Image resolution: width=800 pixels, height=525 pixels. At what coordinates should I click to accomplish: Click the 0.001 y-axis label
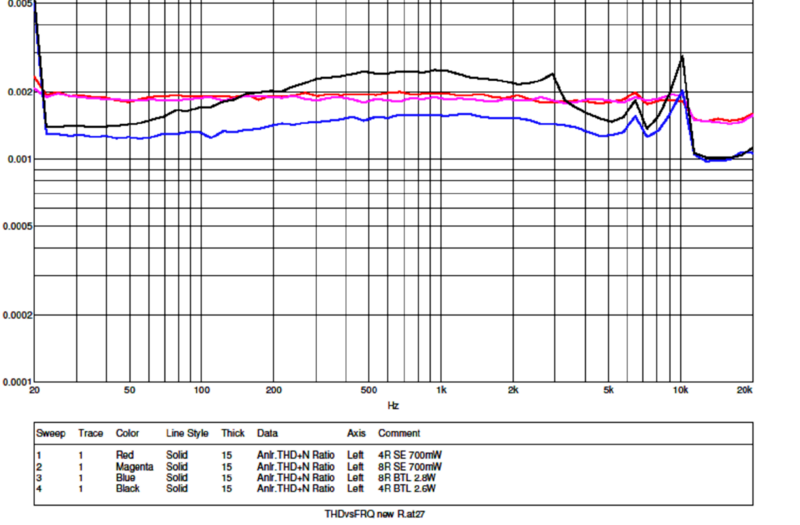[x=18, y=160]
